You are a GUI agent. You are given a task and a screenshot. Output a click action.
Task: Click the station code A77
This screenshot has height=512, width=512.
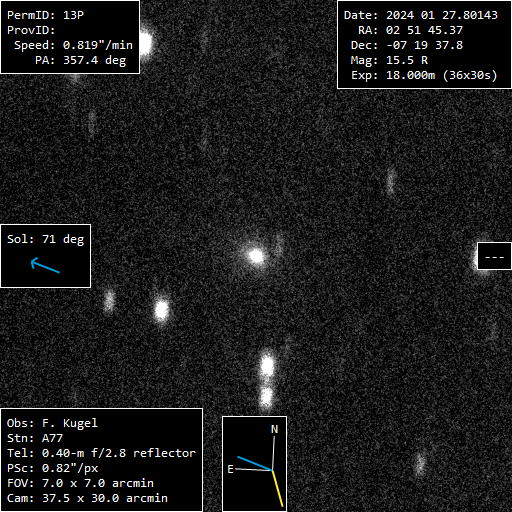(x=52, y=438)
